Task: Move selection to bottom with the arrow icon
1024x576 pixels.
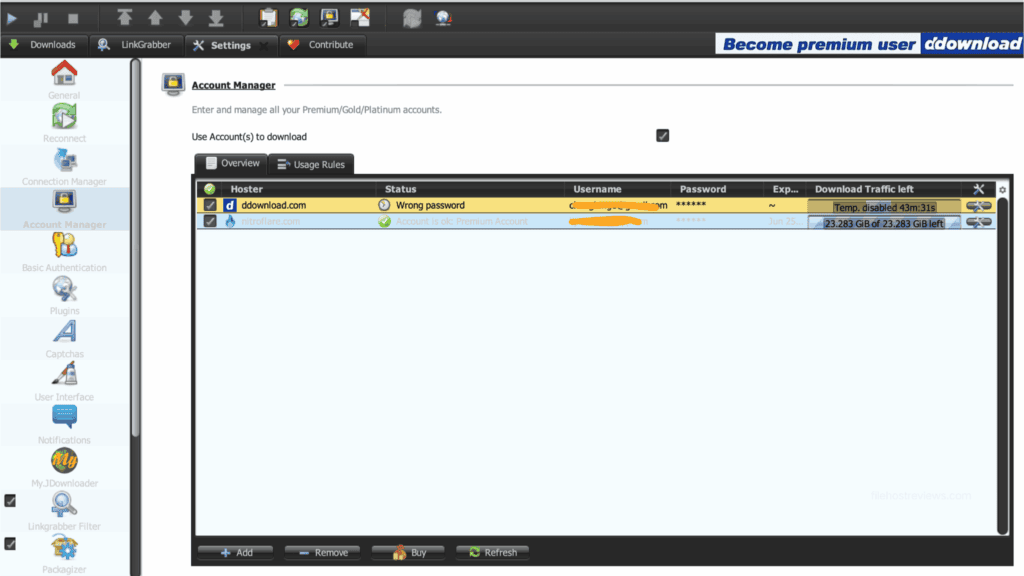Action: [x=216, y=18]
